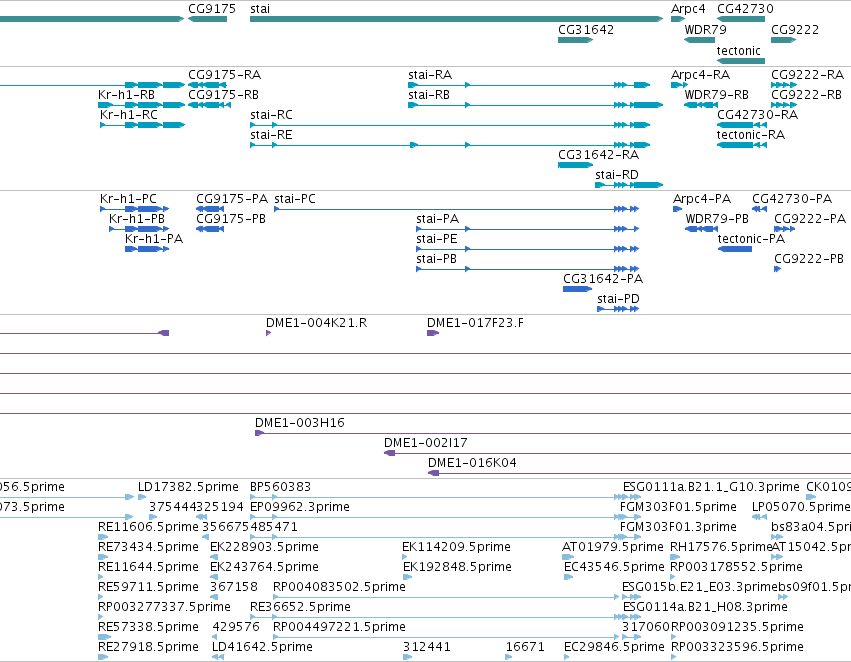Select EST RH17576.5prime
This screenshot has height=662, width=851.
click(x=675, y=557)
